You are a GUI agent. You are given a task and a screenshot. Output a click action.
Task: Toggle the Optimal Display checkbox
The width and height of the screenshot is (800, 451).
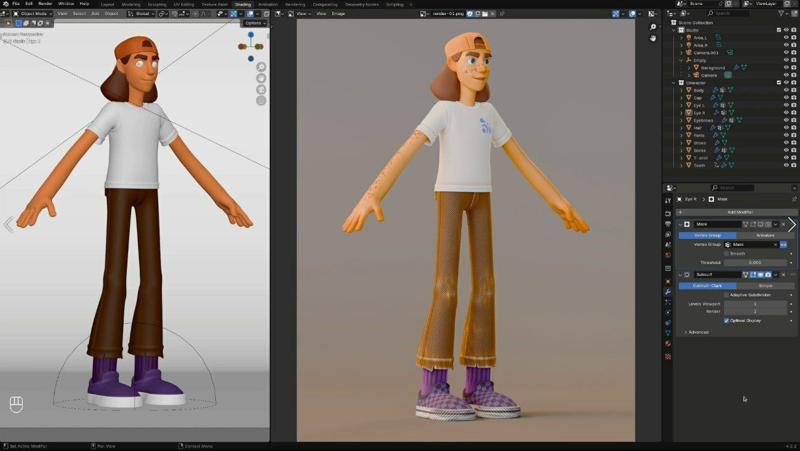click(x=727, y=321)
